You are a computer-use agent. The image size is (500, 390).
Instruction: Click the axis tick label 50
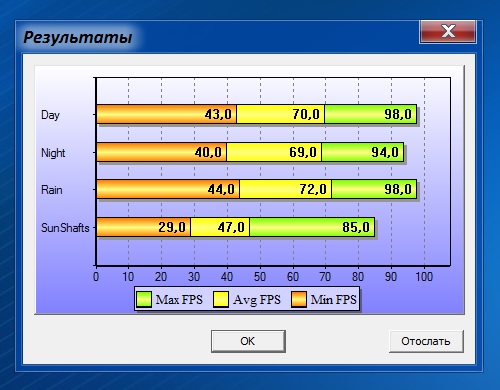[x=260, y=277]
